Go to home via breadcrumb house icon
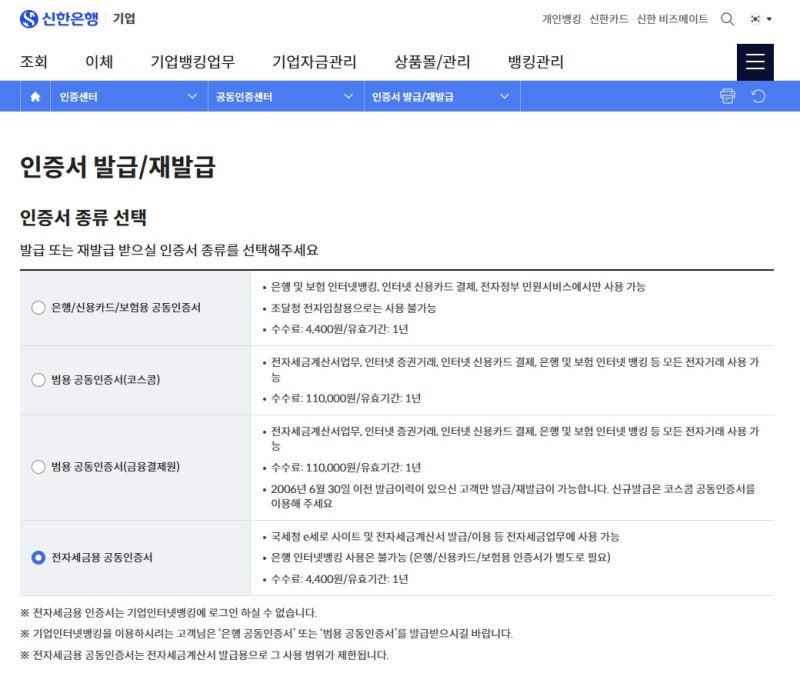 pos(35,96)
